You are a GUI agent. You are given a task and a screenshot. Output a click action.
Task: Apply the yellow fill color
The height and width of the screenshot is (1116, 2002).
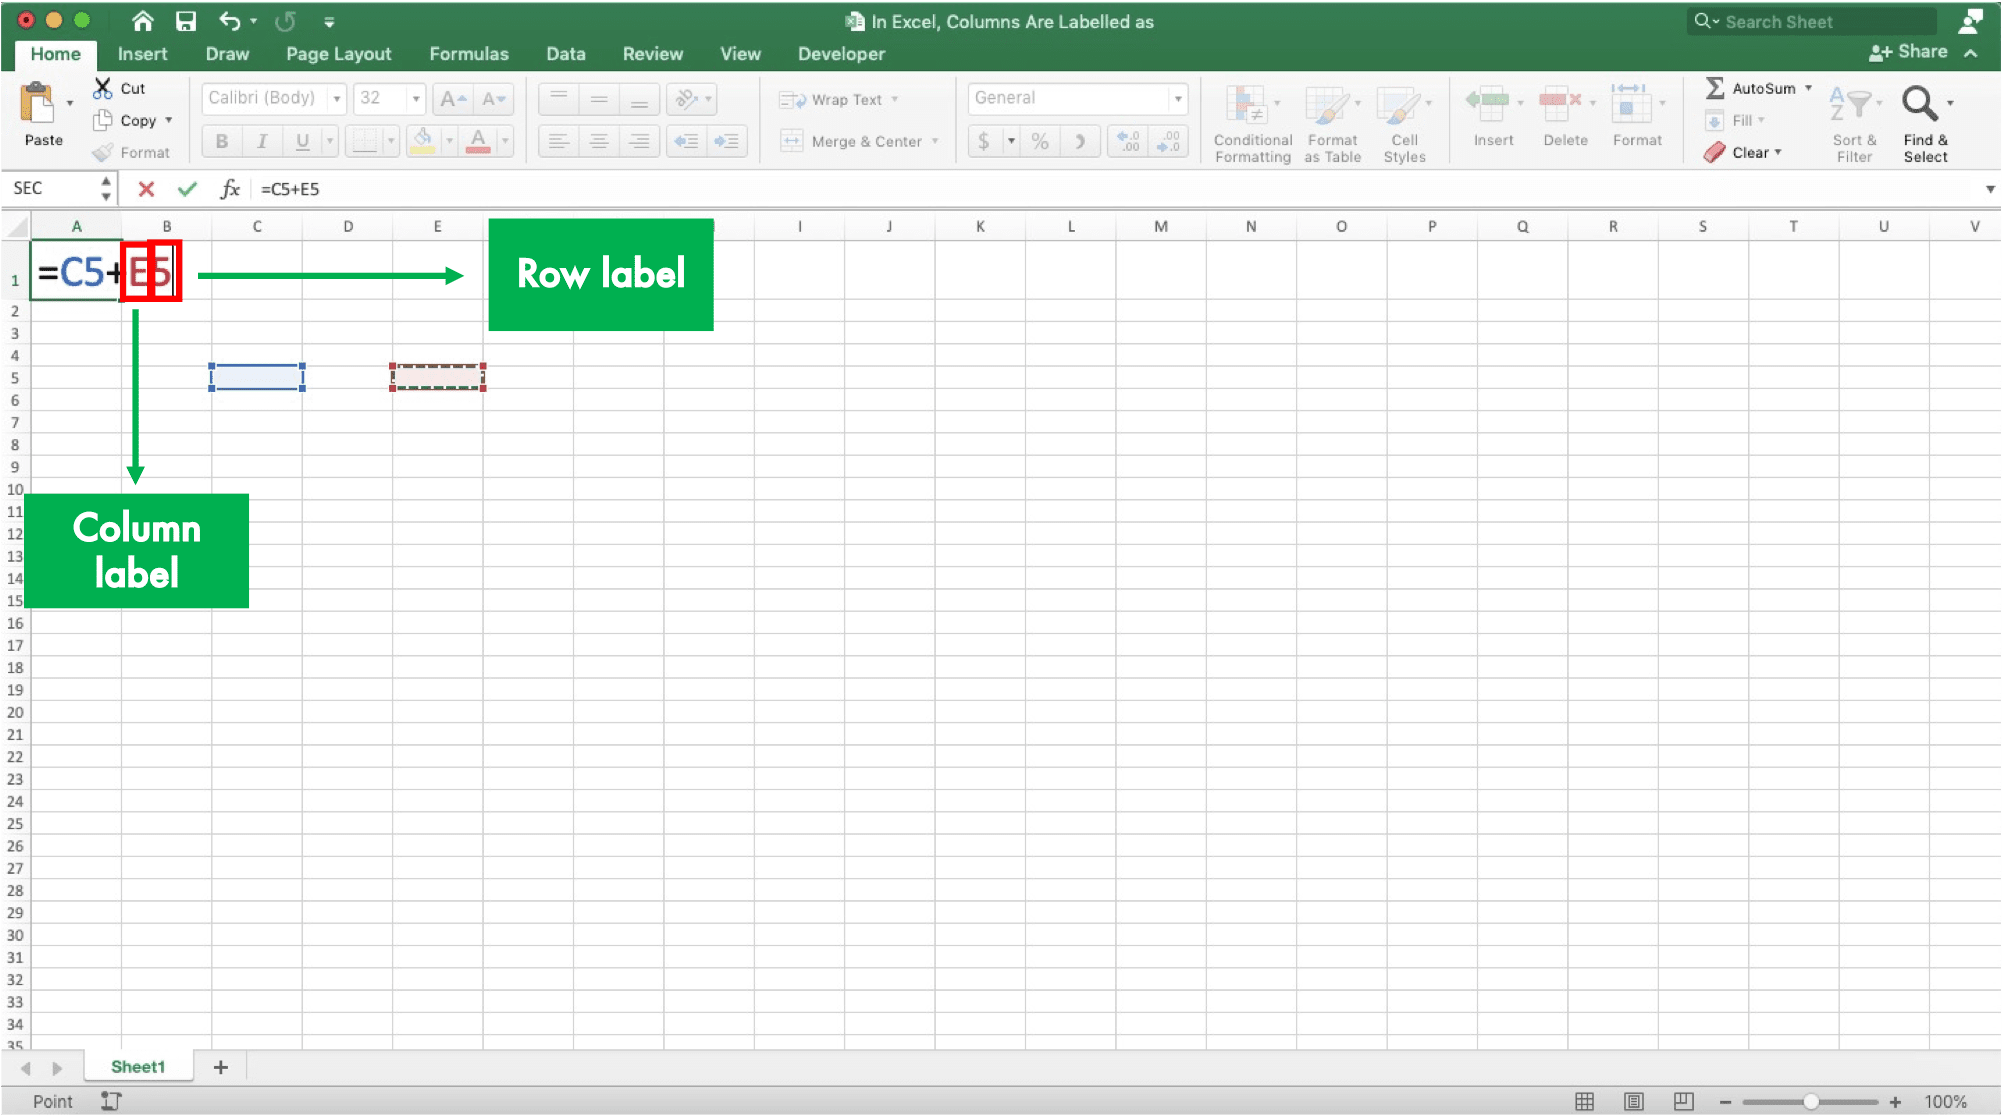(423, 141)
